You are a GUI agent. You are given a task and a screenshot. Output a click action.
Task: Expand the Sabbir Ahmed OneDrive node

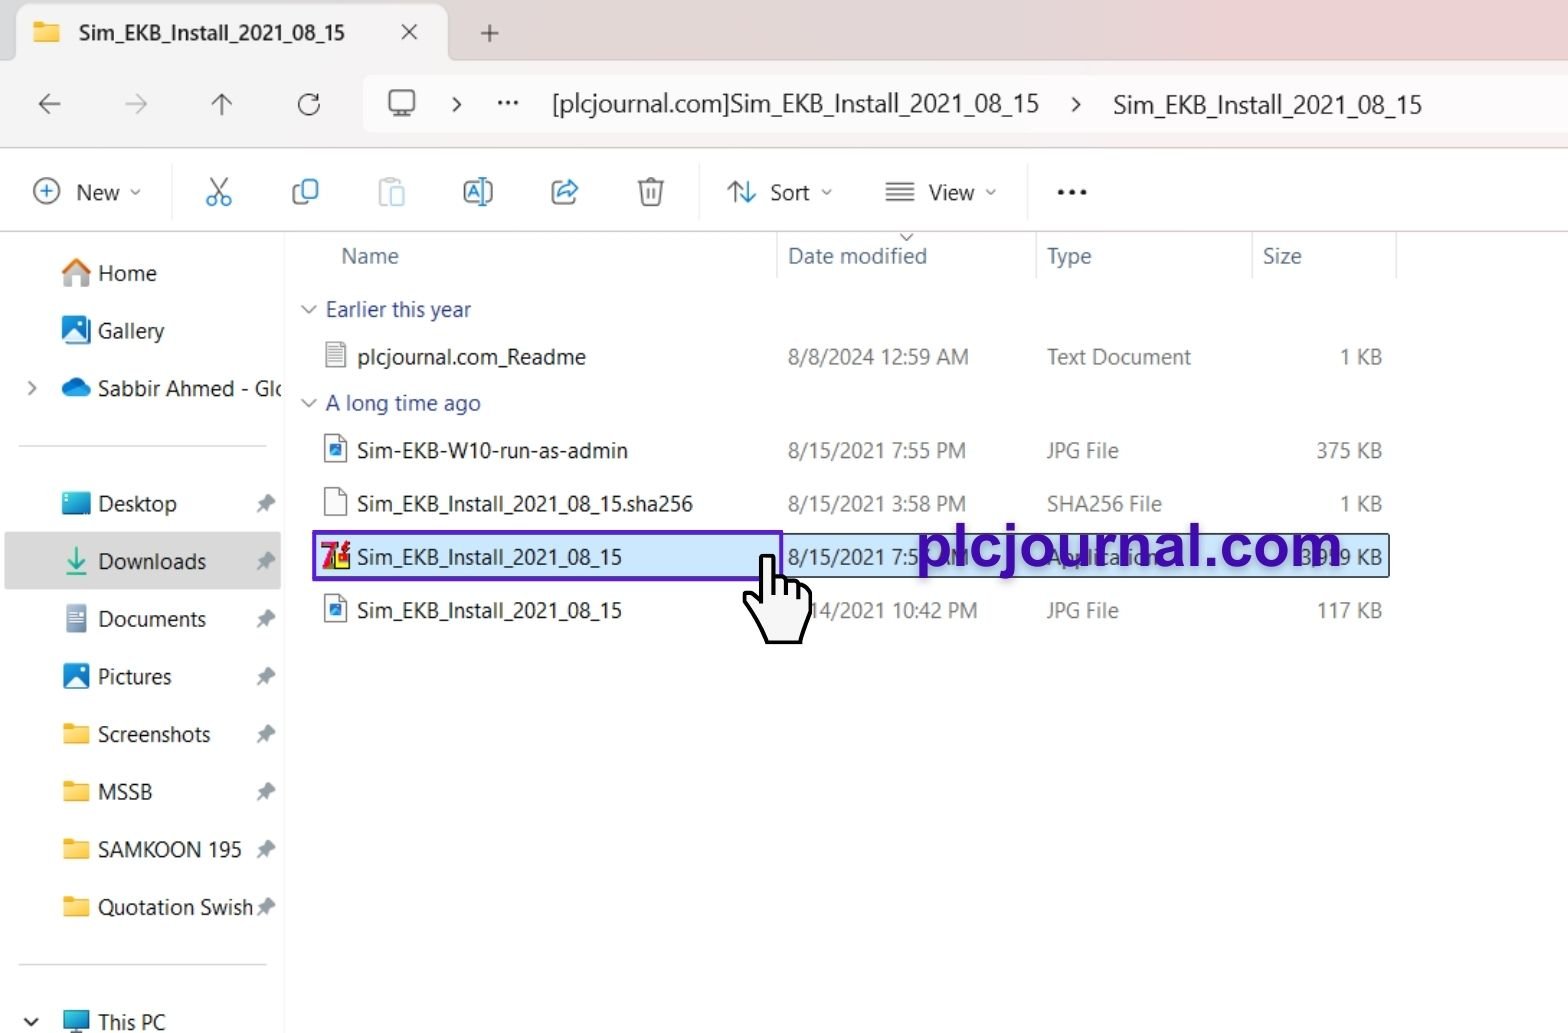point(32,388)
